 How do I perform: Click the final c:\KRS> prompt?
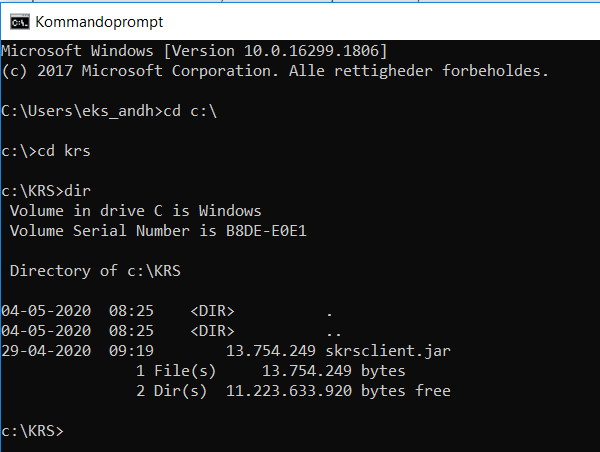[x=32, y=431]
